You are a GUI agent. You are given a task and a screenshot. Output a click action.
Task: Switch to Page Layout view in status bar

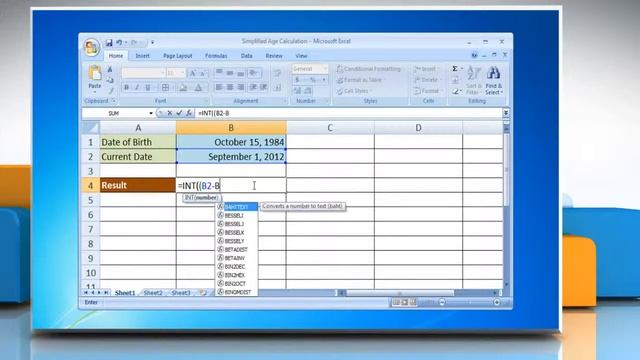[404, 302]
